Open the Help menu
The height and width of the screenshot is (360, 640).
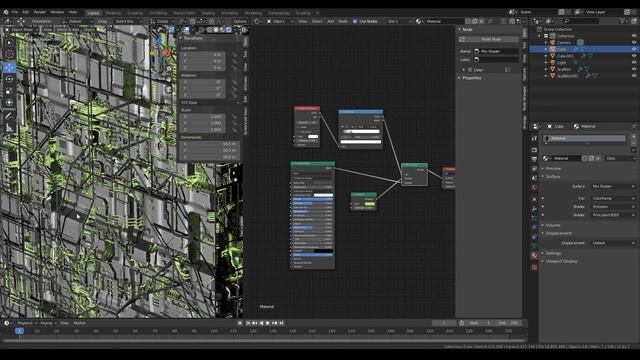point(73,12)
